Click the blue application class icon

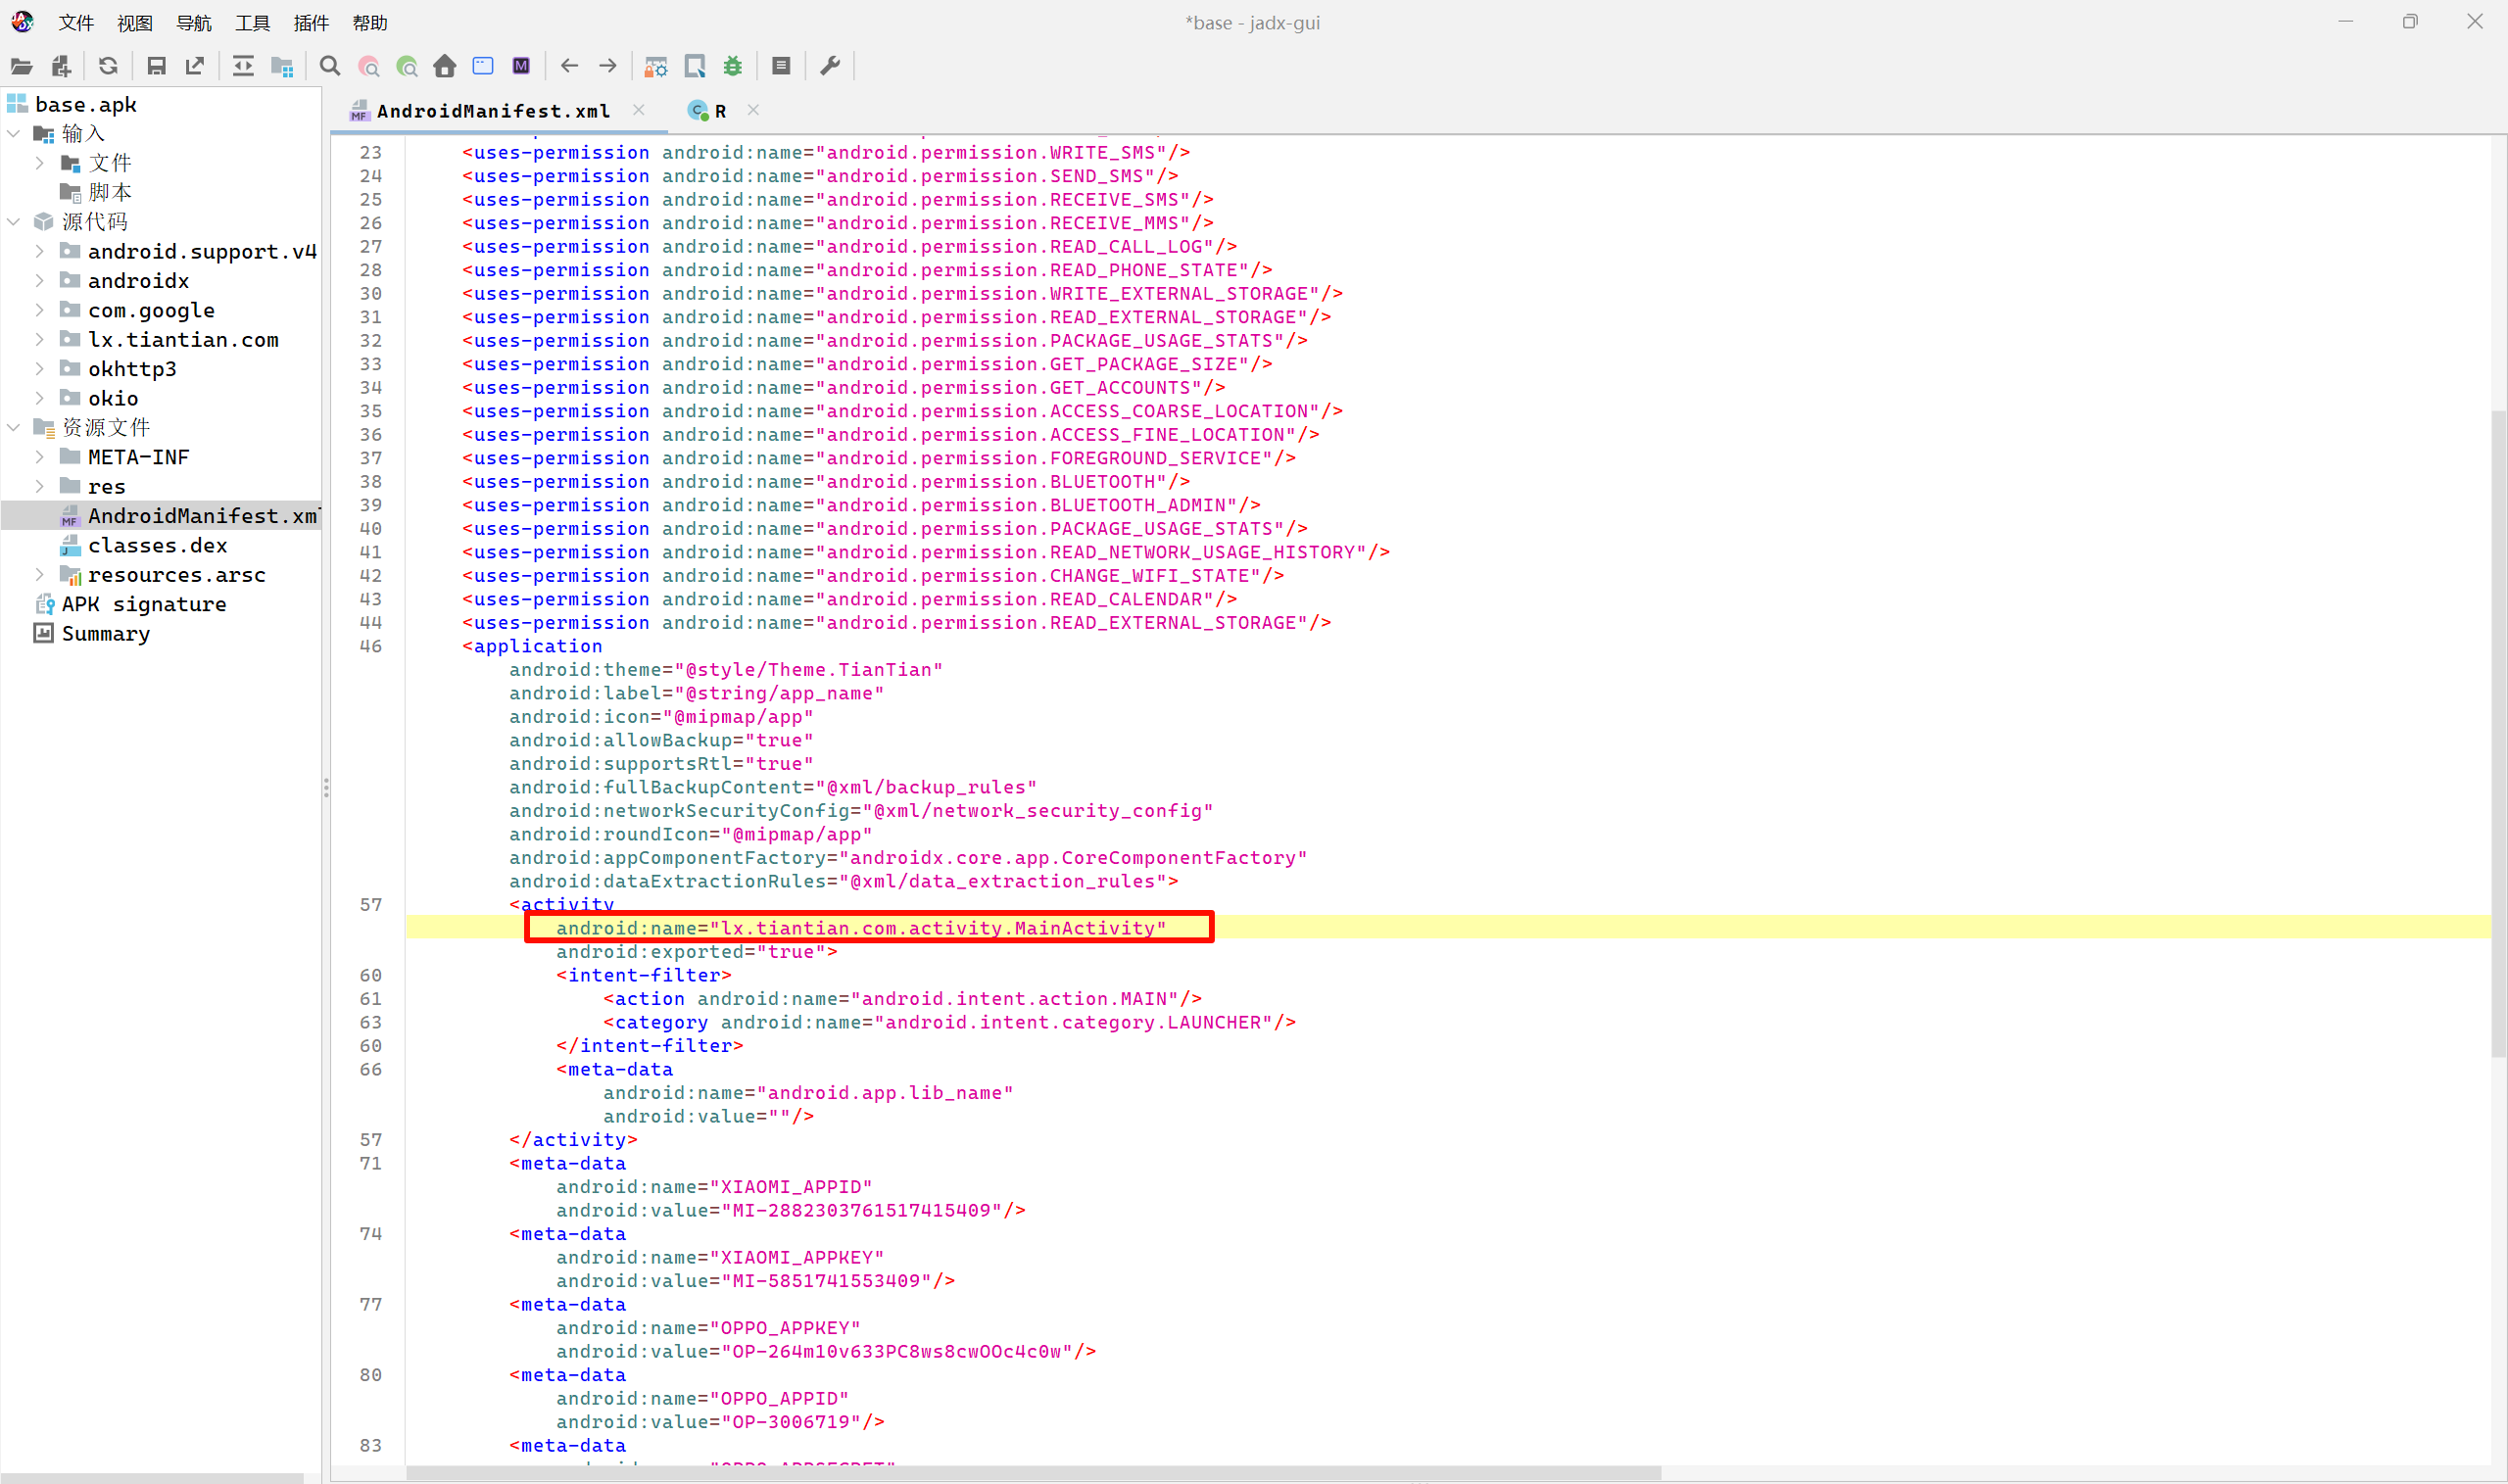(483, 67)
